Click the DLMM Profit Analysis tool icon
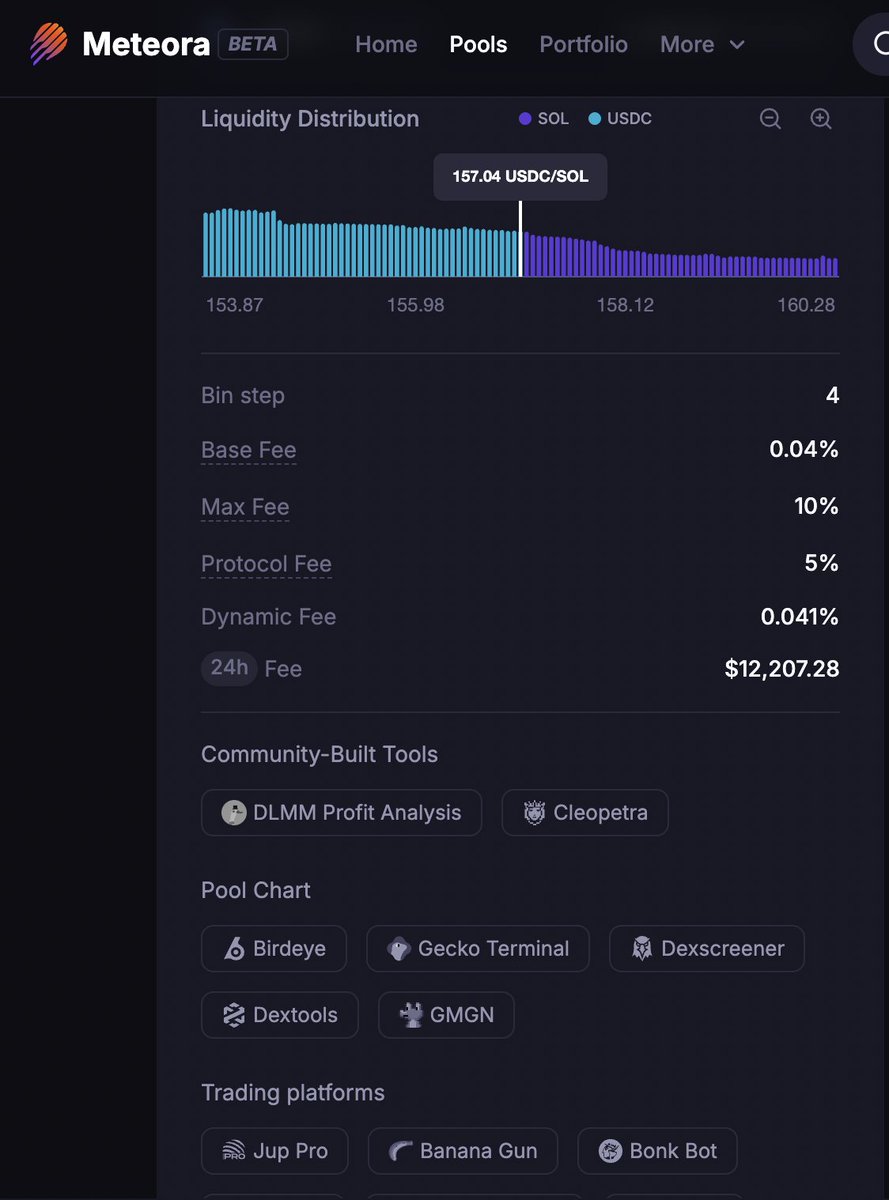 [x=234, y=813]
